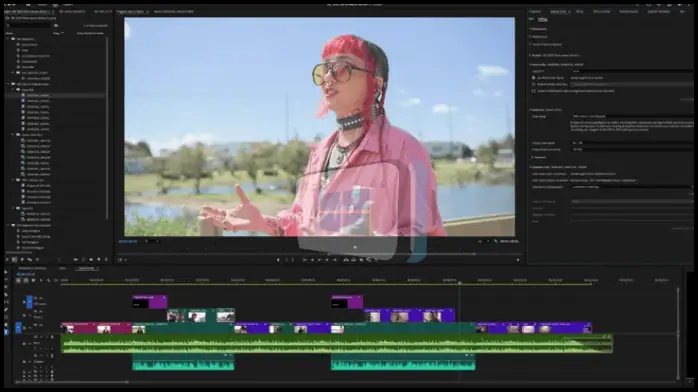Add a marker from timeline header
698x392 pixels.
[41, 280]
